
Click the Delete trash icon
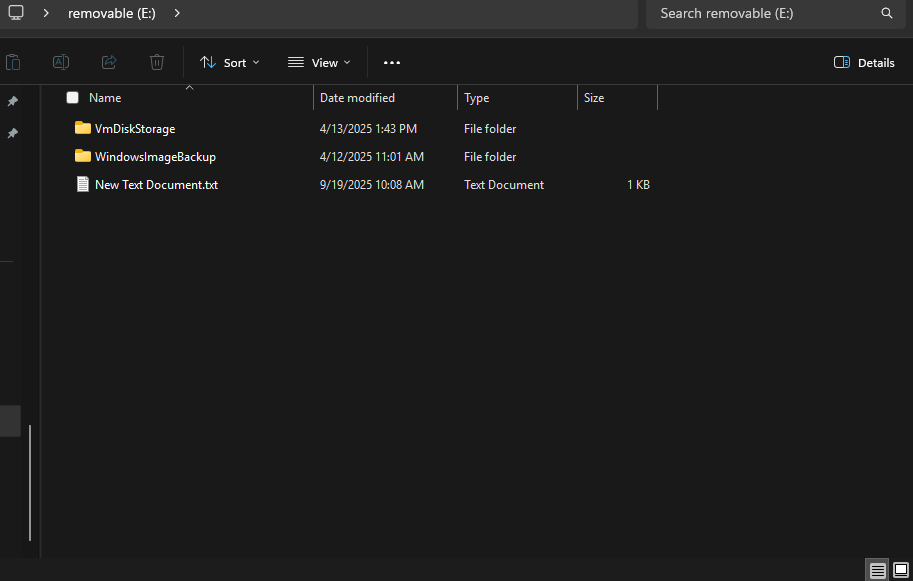tap(156, 62)
